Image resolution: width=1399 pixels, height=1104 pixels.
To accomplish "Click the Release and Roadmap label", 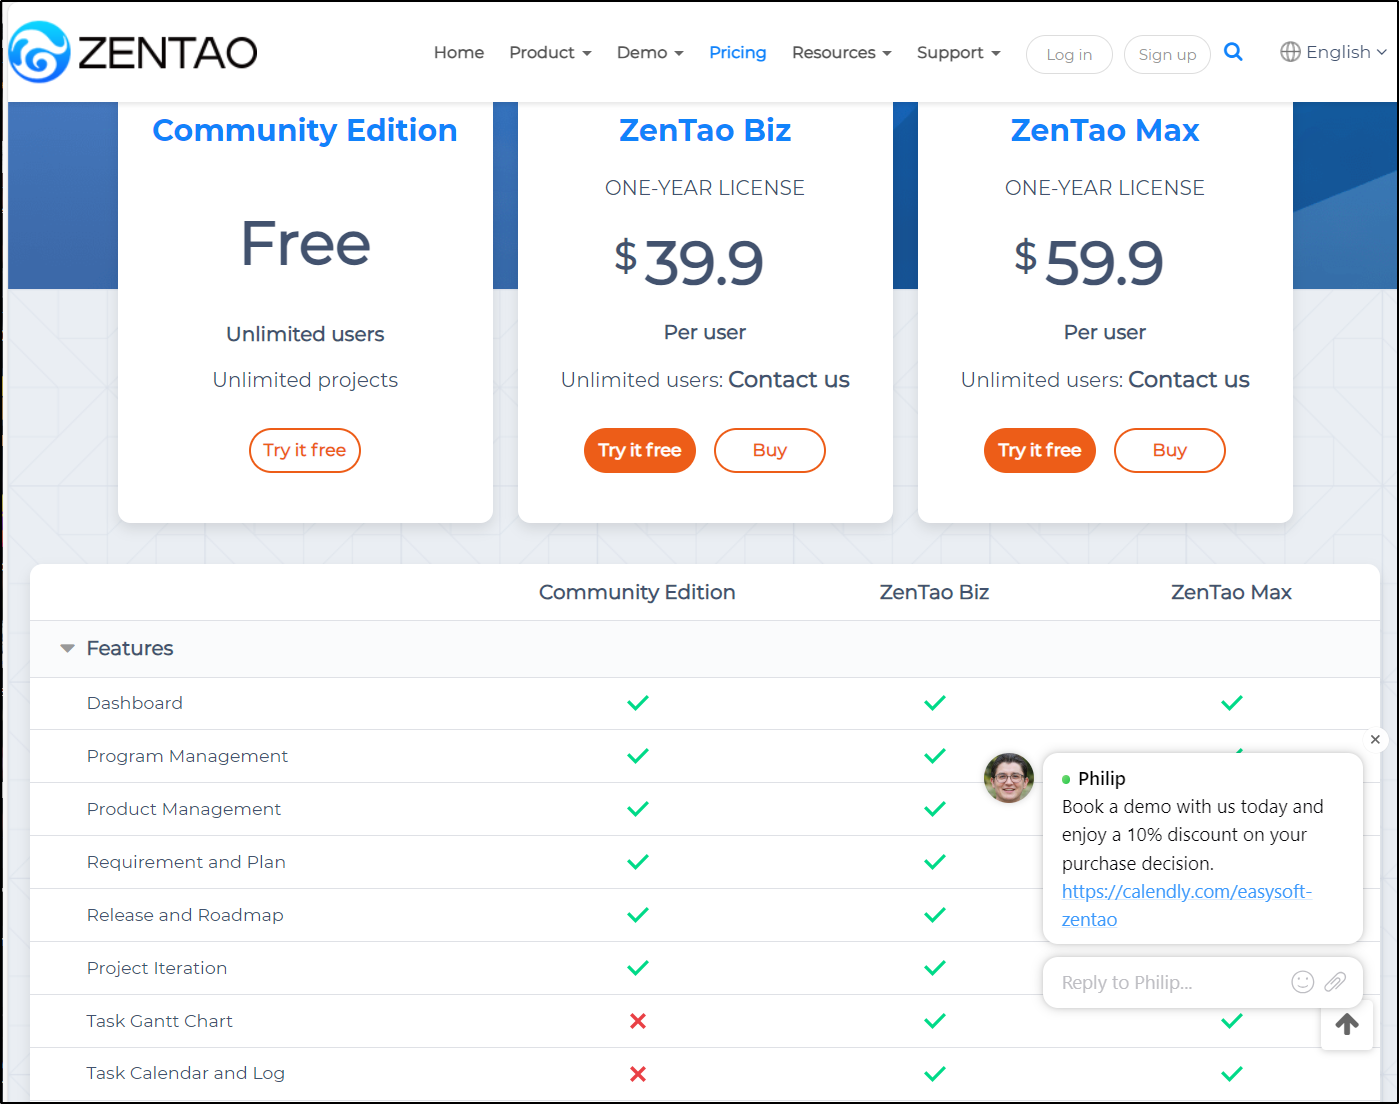I will (x=185, y=915).
